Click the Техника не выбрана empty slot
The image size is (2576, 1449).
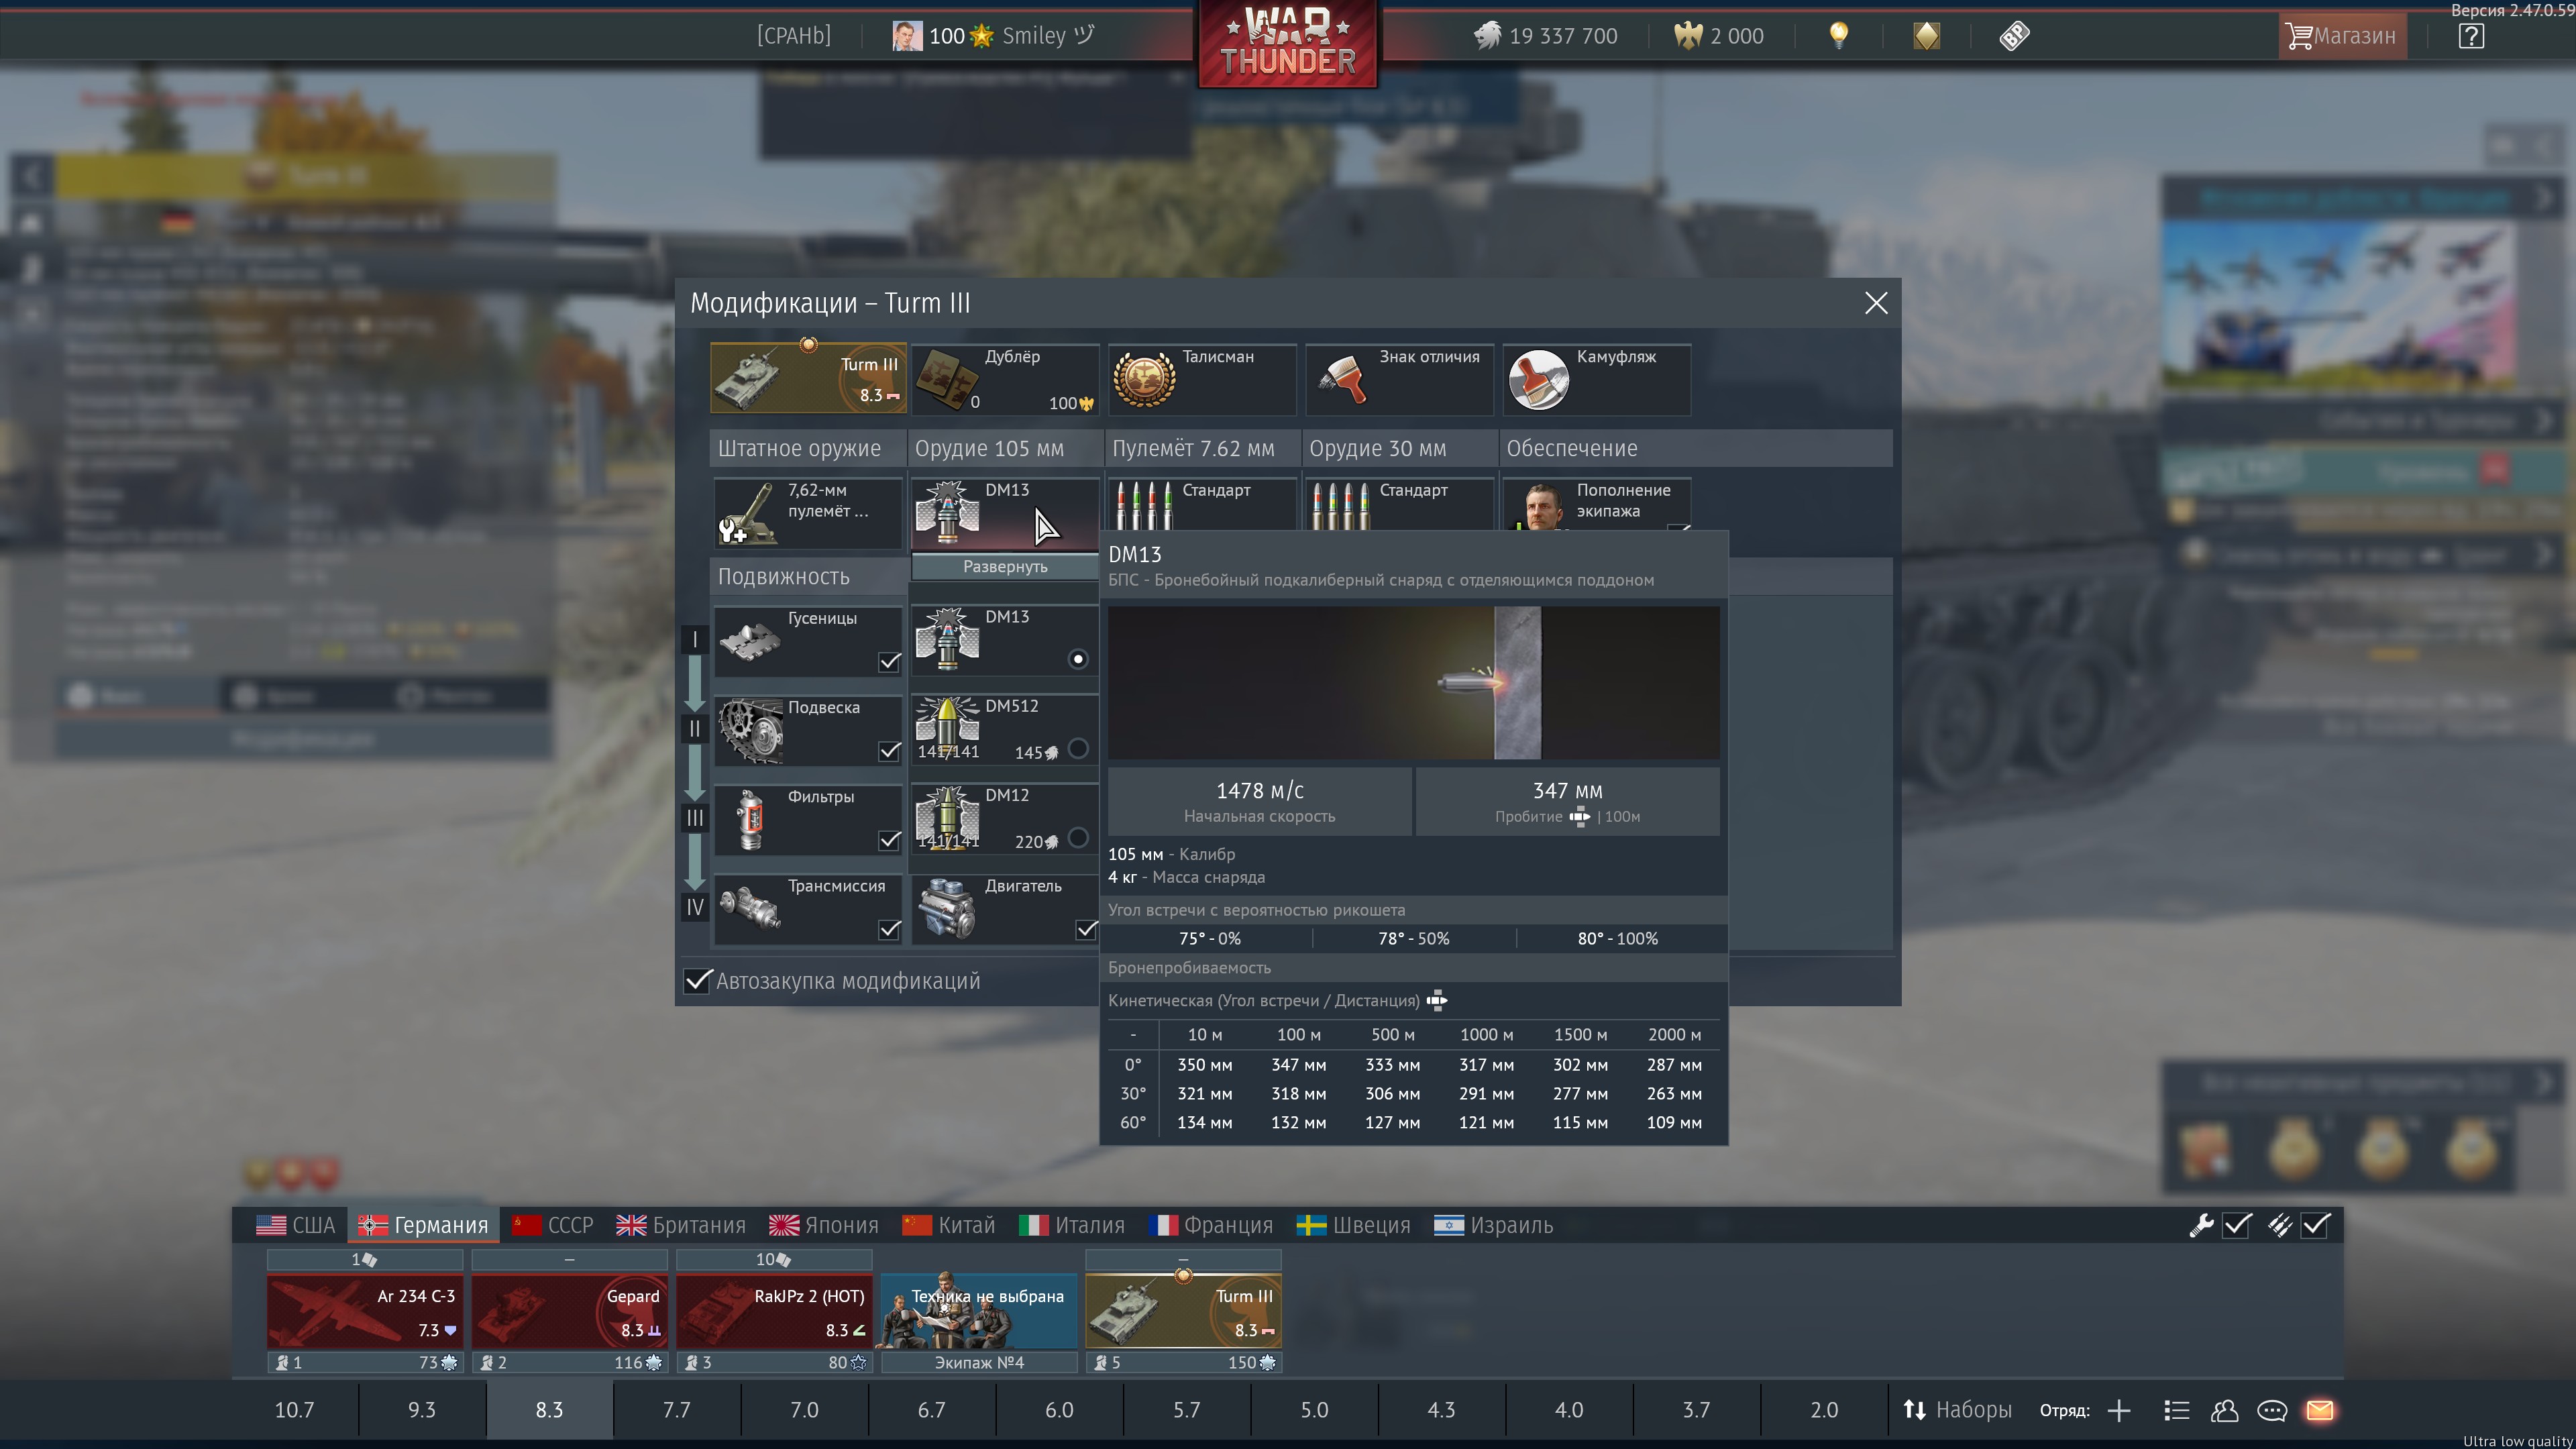pyautogui.click(x=979, y=1311)
